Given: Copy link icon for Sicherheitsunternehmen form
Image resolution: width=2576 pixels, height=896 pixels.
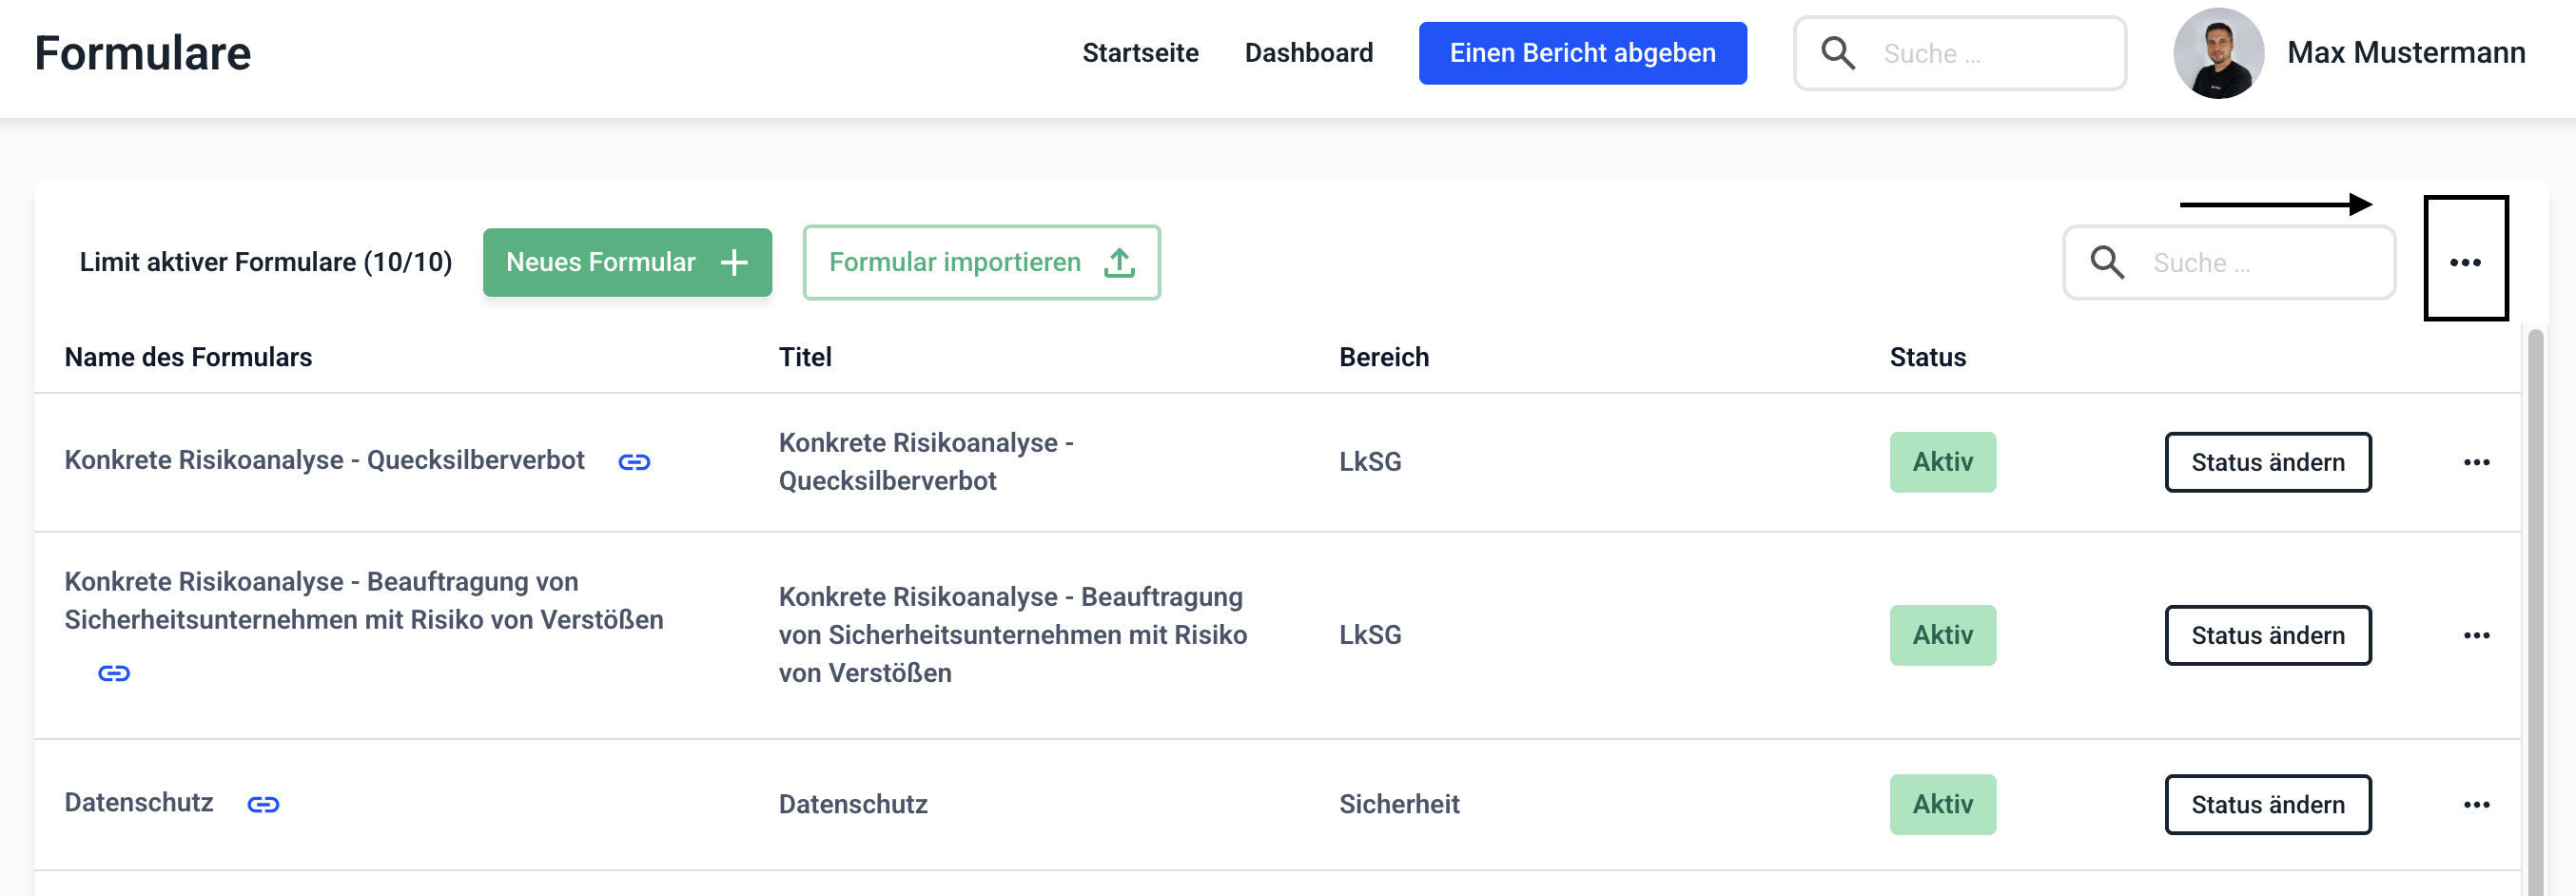Looking at the screenshot, I should (114, 673).
